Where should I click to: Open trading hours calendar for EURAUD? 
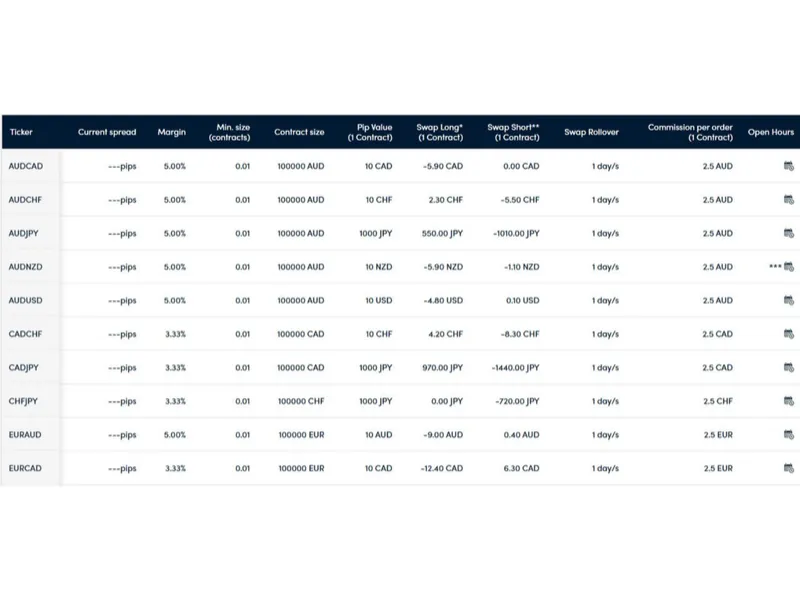(x=789, y=435)
